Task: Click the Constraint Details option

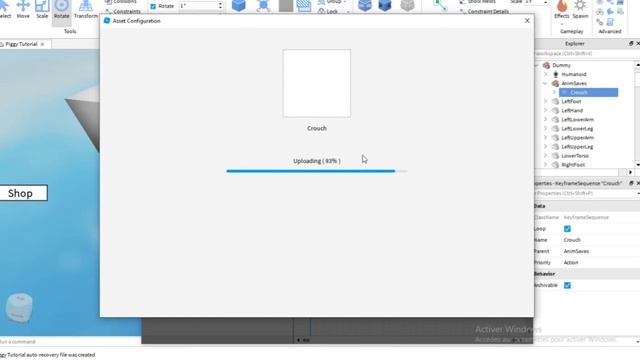Action: (x=484, y=11)
